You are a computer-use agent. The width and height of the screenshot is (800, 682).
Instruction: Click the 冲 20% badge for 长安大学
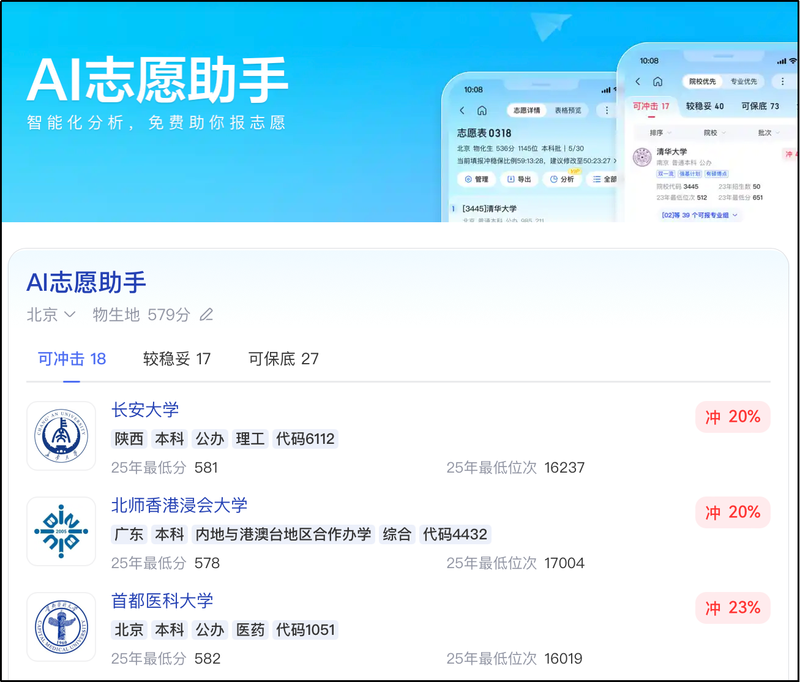[733, 417]
